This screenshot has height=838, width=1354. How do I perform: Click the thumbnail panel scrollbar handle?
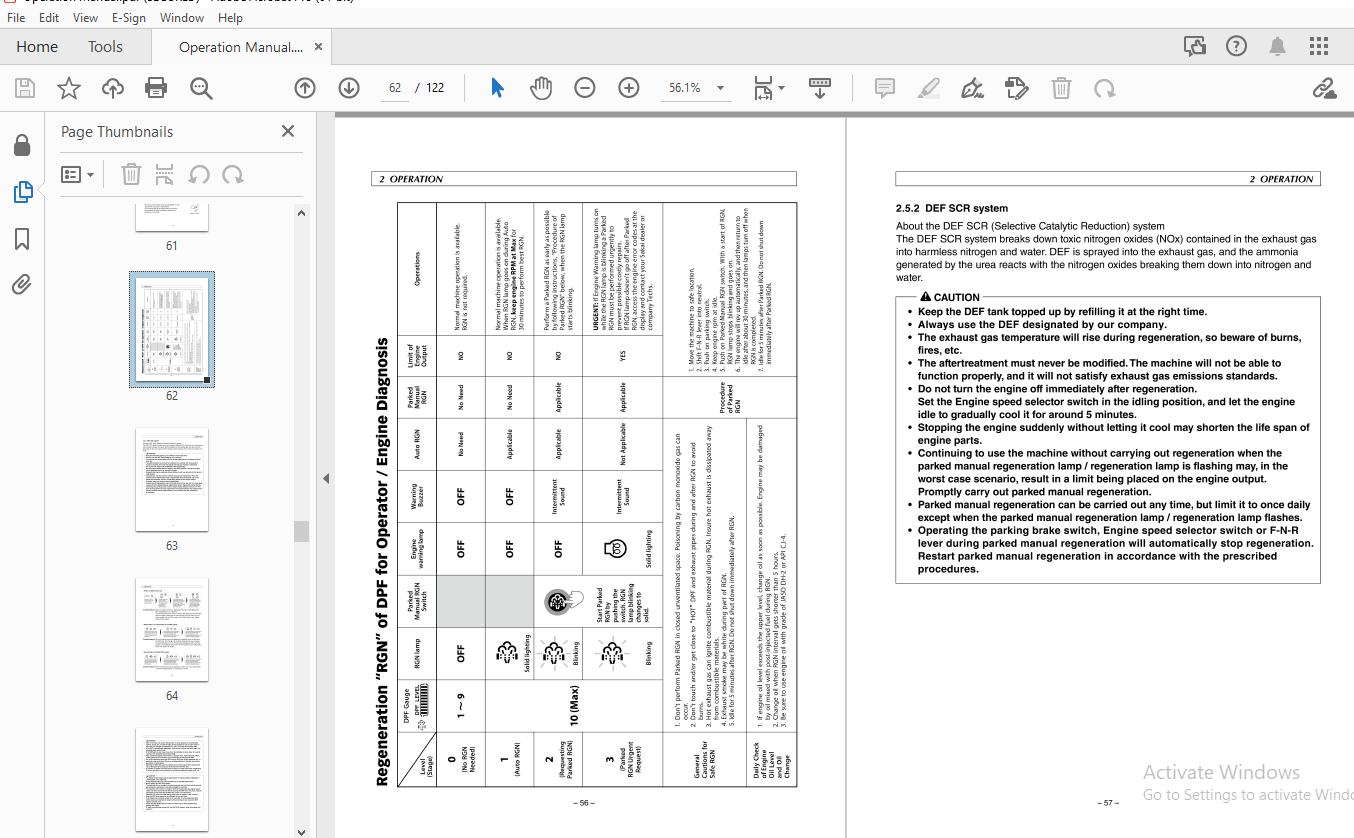coord(301,531)
